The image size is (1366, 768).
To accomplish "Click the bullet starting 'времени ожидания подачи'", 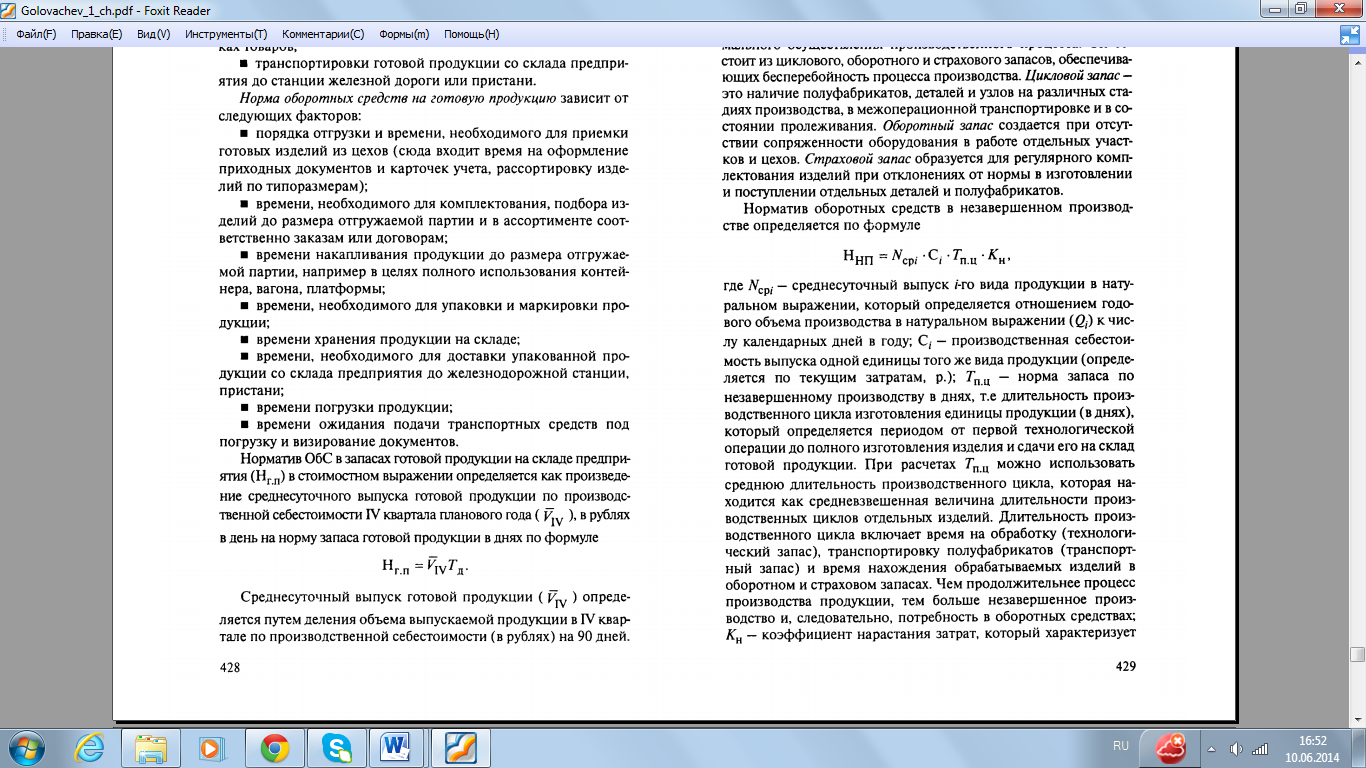I will point(424,432).
